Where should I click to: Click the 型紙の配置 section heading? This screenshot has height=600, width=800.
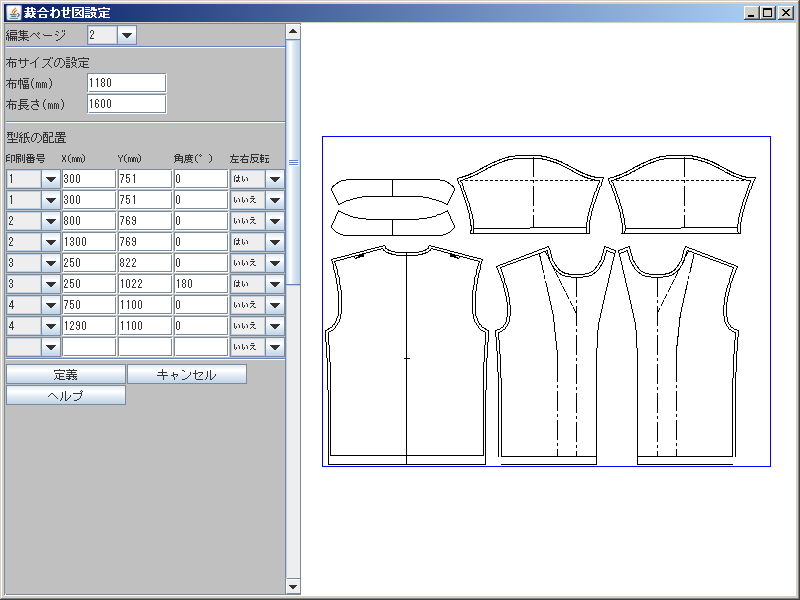click(x=36, y=138)
